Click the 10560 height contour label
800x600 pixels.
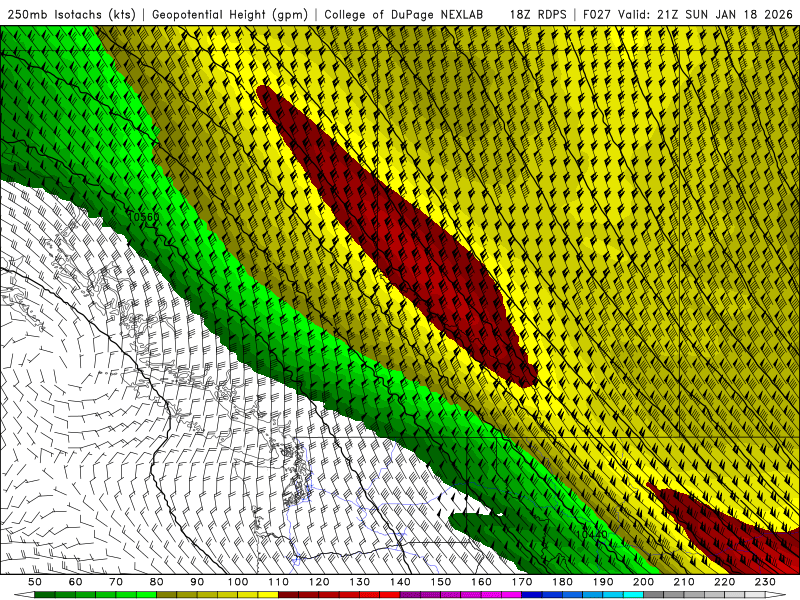pos(144,217)
